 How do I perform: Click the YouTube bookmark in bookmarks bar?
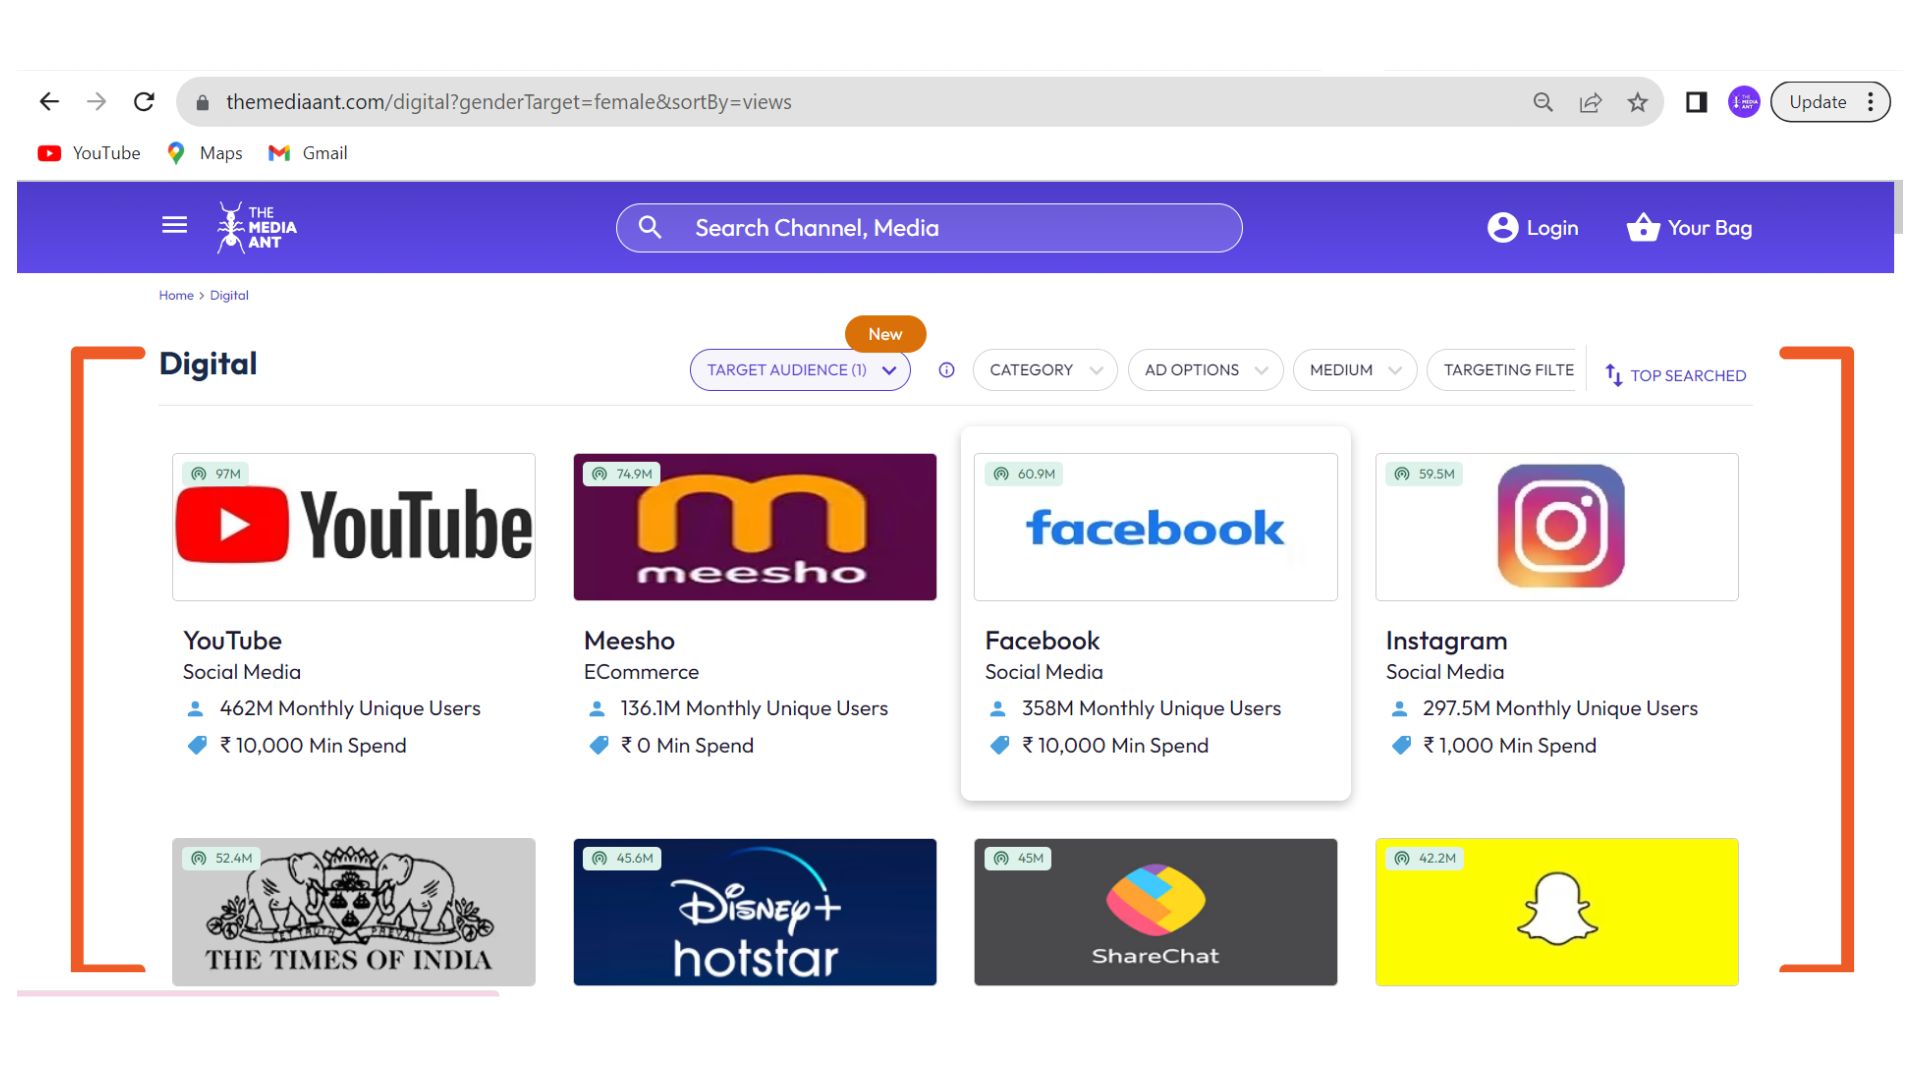pyautogui.click(x=88, y=152)
